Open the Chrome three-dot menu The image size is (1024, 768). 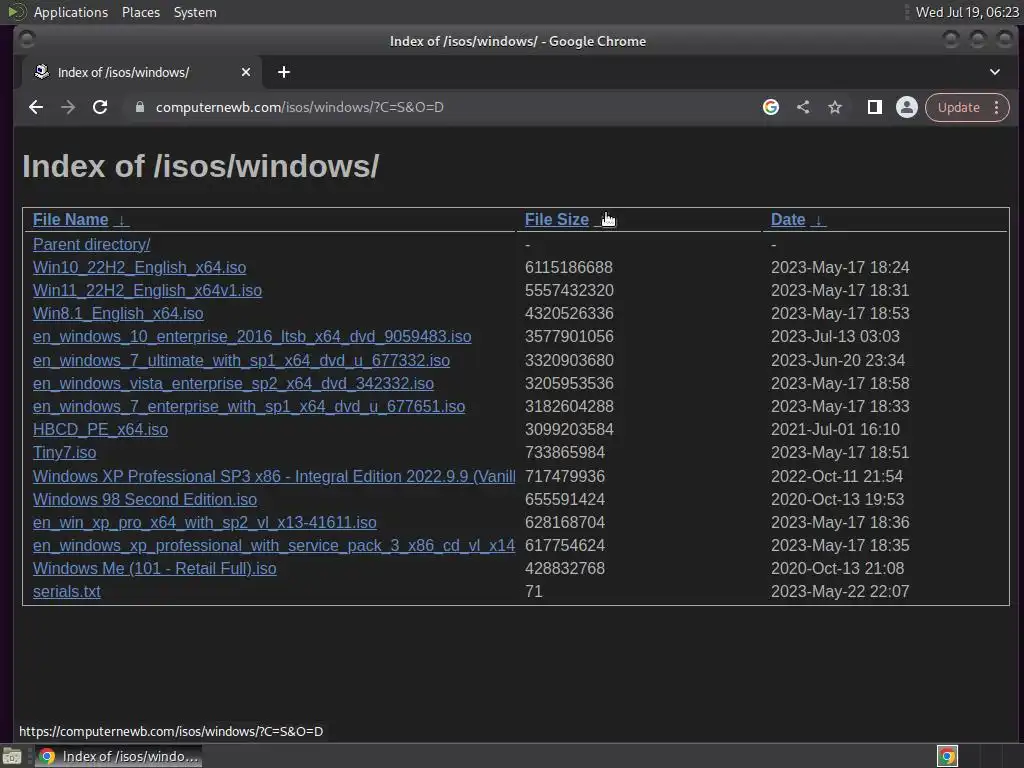click(x=997, y=107)
